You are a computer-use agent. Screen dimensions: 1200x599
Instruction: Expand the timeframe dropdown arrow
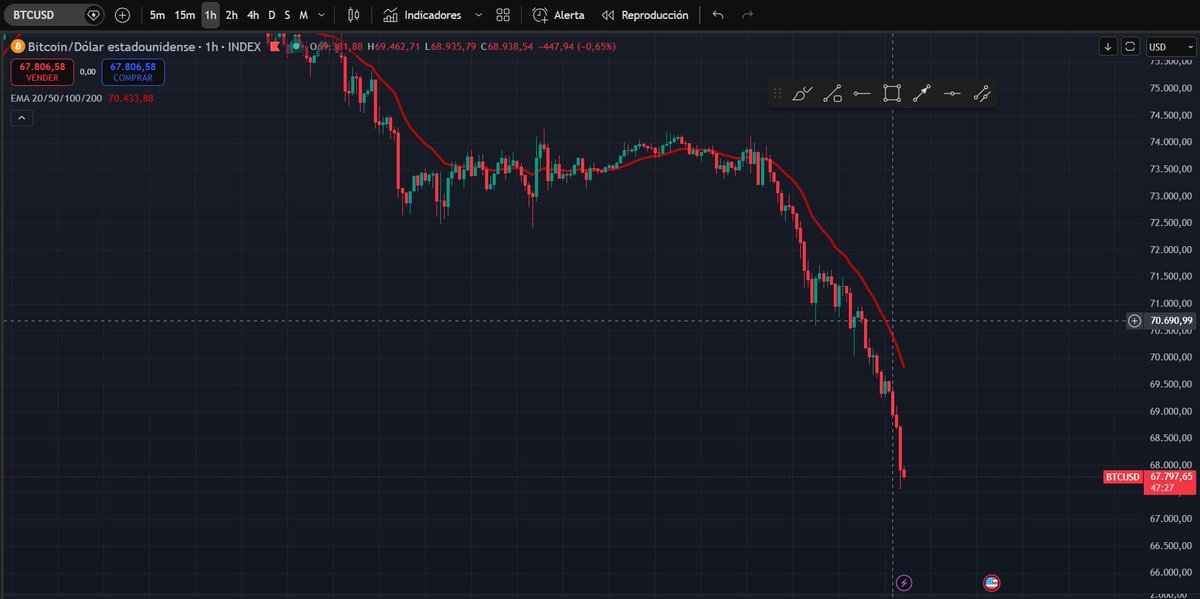pos(320,15)
